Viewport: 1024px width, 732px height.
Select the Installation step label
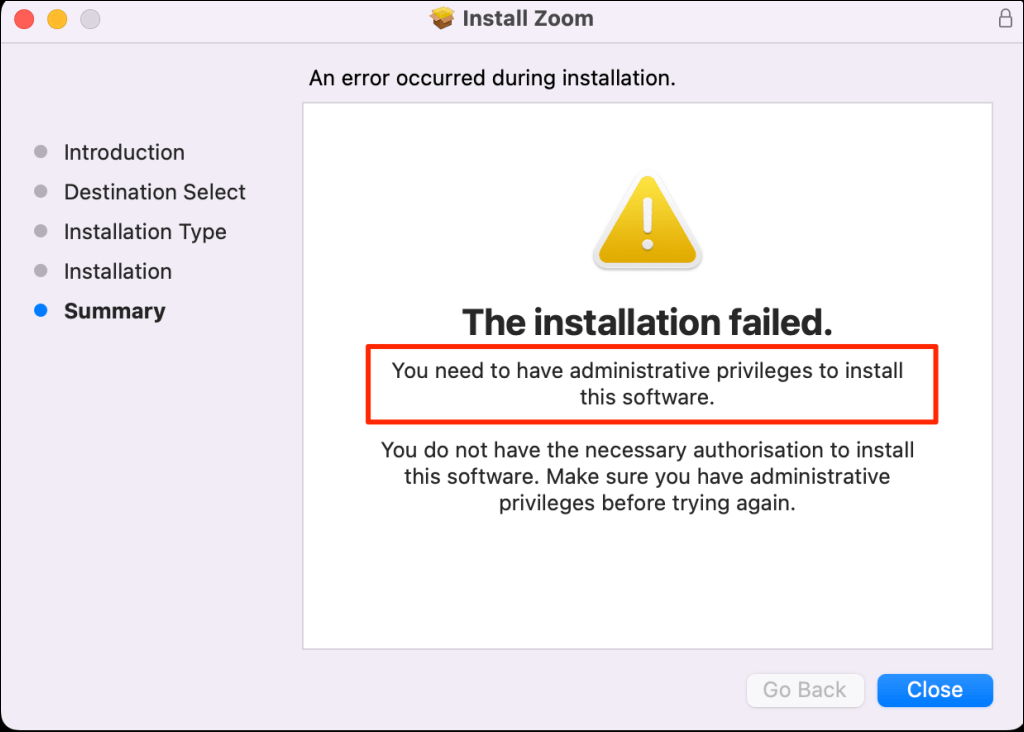pyautogui.click(x=118, y=271)
